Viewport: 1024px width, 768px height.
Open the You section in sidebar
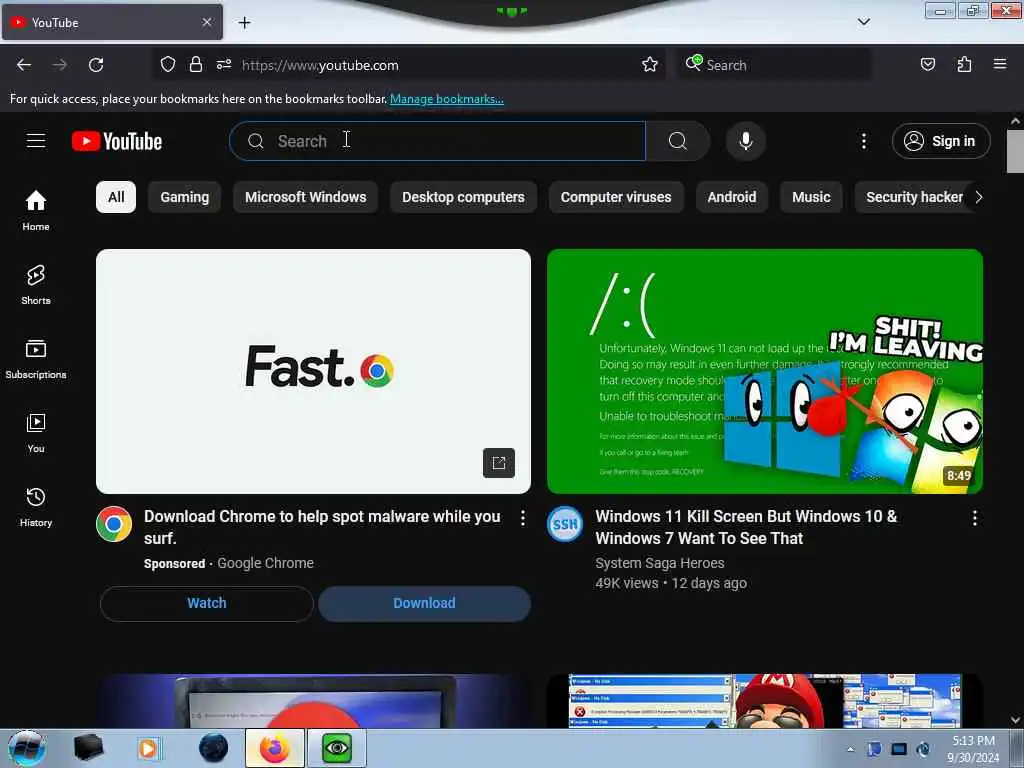point(36,432)
